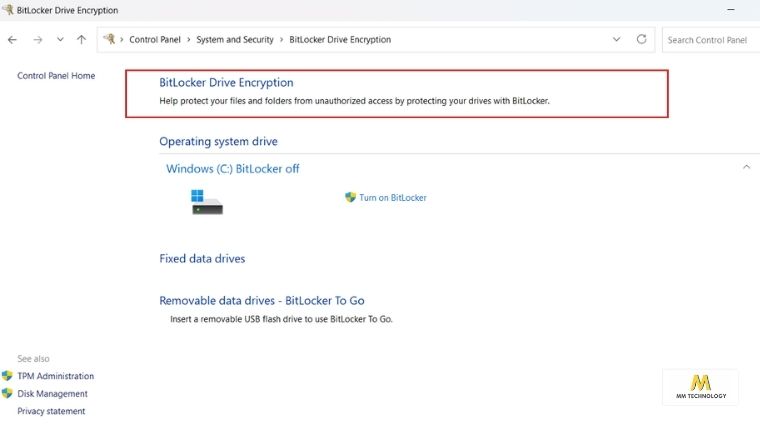
Task: Click the BitLocker key icon in address bar
Action: click(x=110, y=39)
